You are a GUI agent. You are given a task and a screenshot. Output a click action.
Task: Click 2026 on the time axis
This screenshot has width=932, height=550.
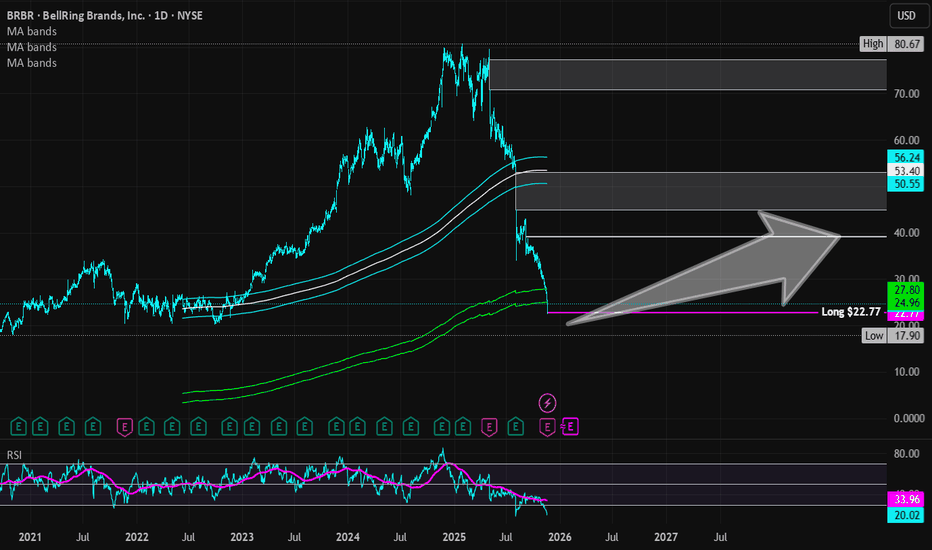pos(560,537)
